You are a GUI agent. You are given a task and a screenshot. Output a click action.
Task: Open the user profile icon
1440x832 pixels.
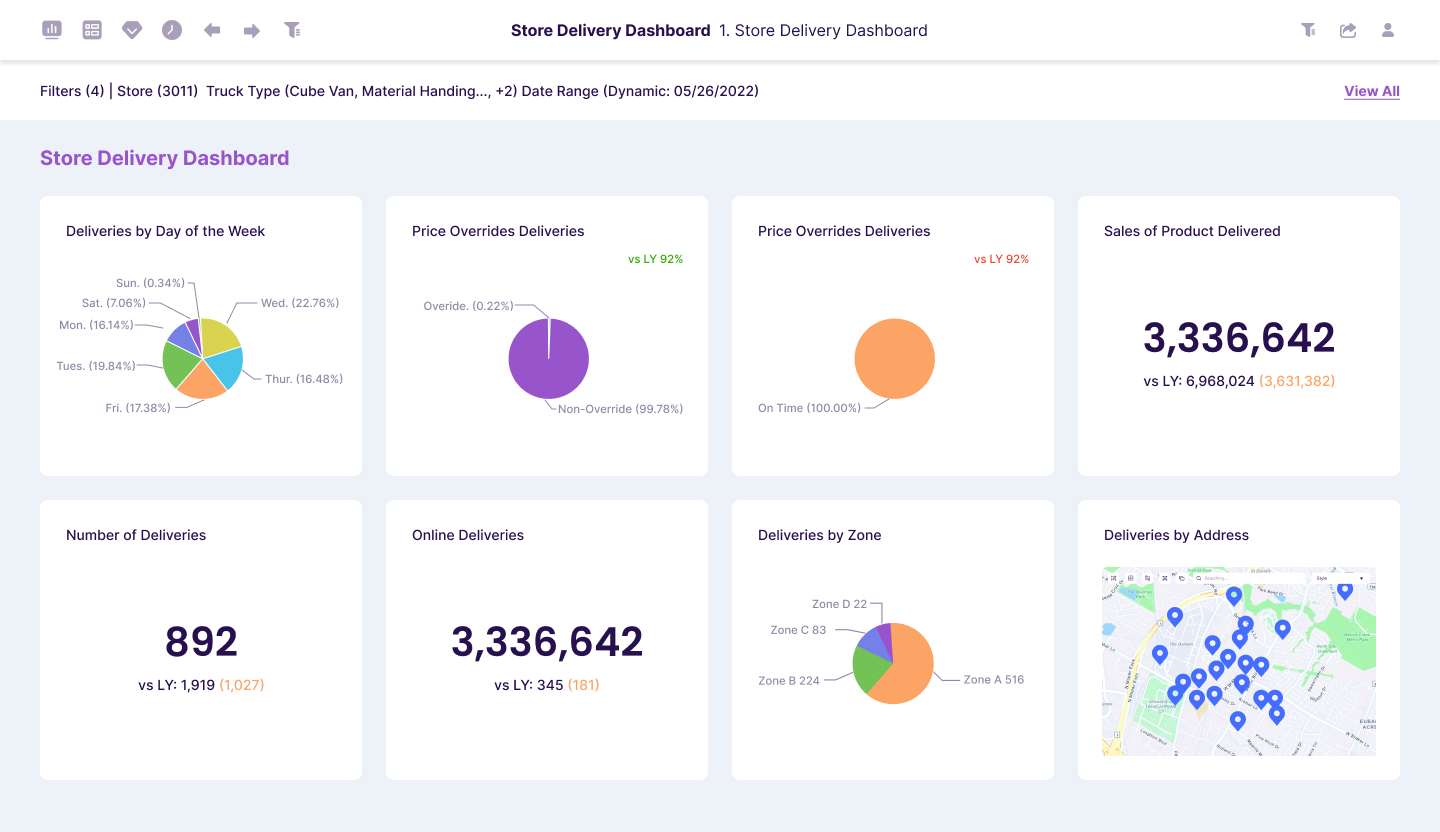pyautogui.click(x=1388, y=30)
